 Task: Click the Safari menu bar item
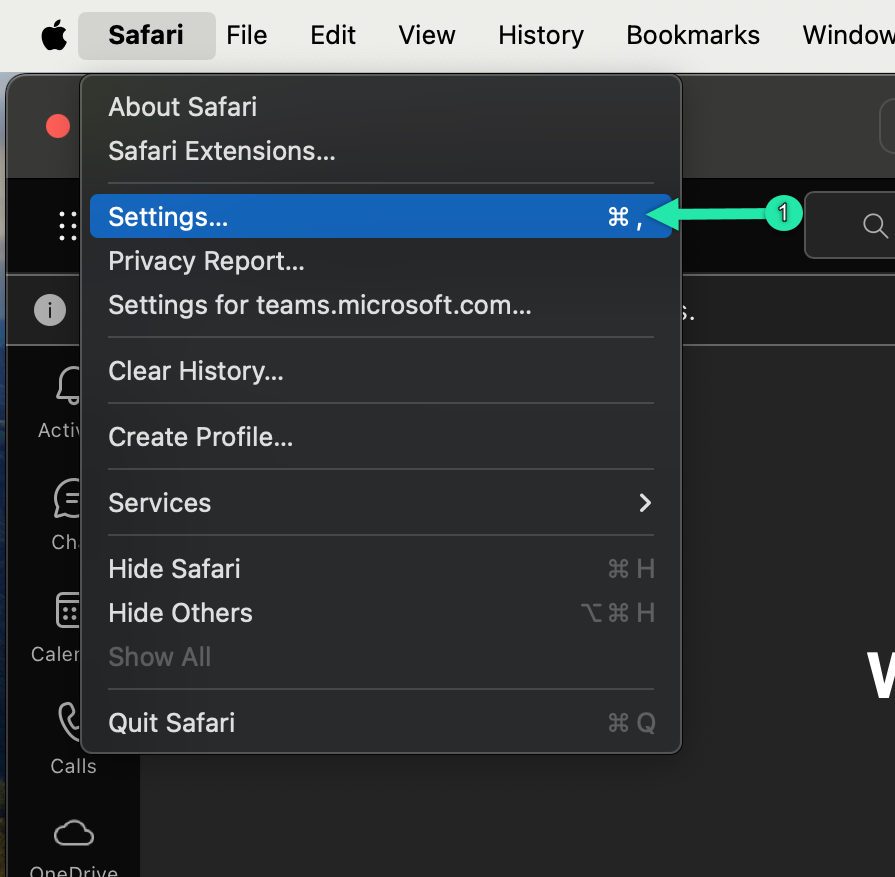point(146,35)
